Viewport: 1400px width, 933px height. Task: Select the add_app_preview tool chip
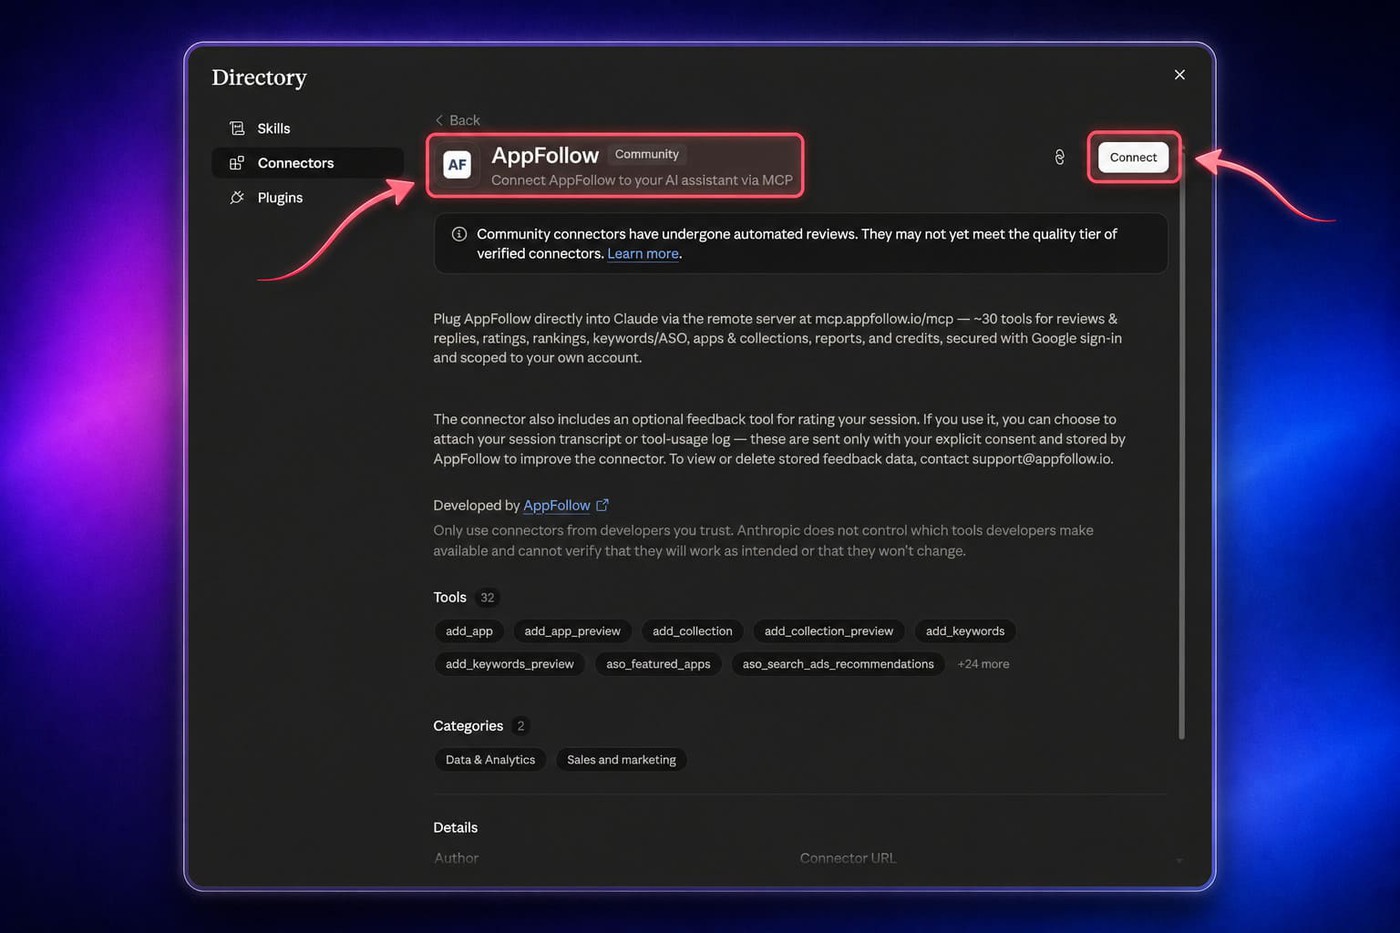click(x=572, y=631)
